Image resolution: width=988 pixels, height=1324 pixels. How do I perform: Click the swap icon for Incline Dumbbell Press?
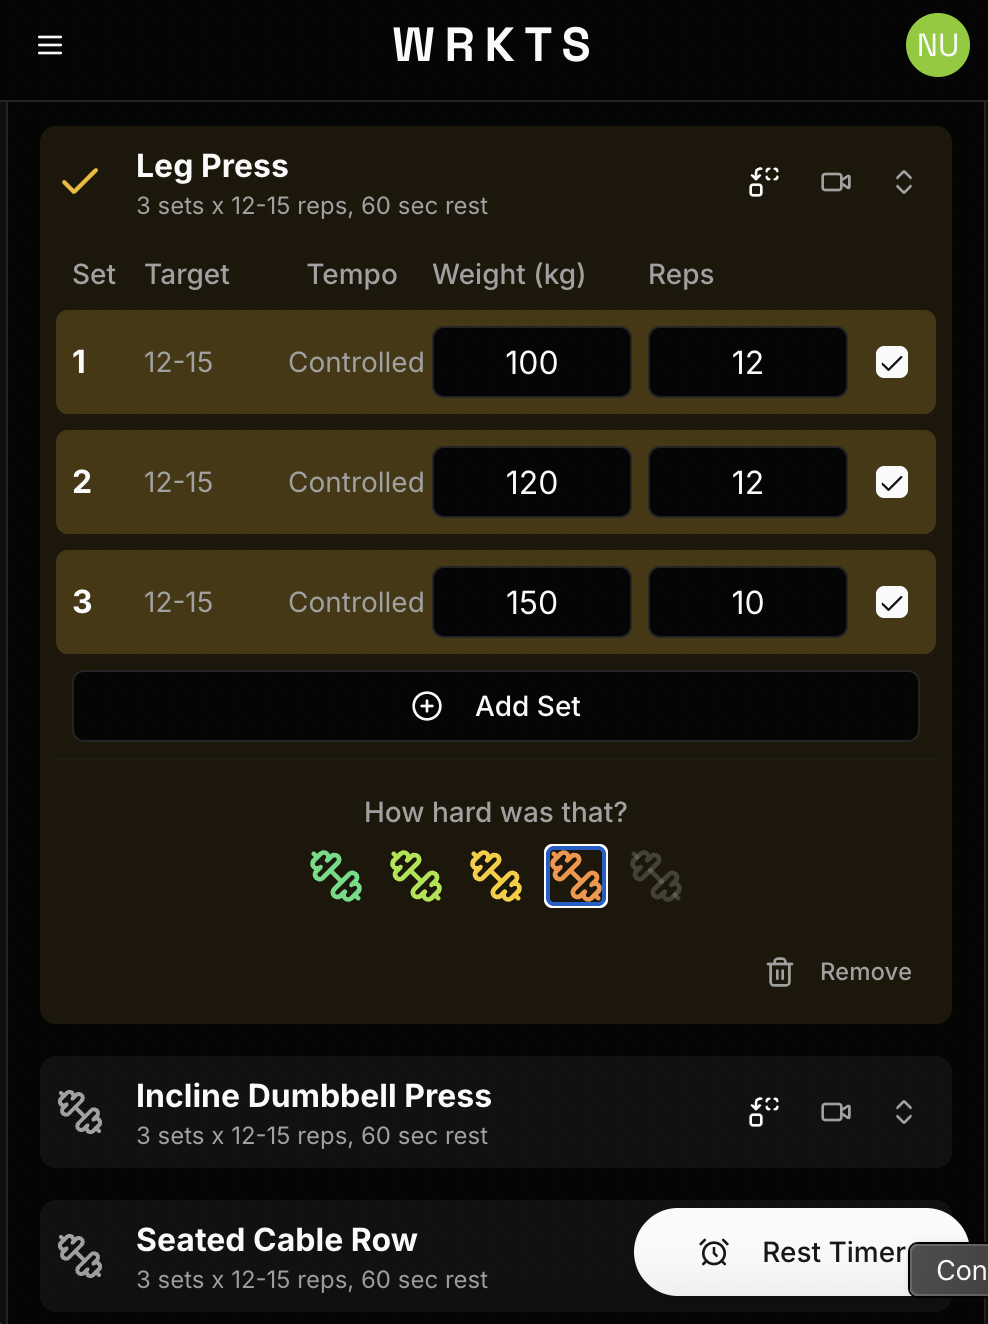pyautogui.click(x=762, y=1112)
